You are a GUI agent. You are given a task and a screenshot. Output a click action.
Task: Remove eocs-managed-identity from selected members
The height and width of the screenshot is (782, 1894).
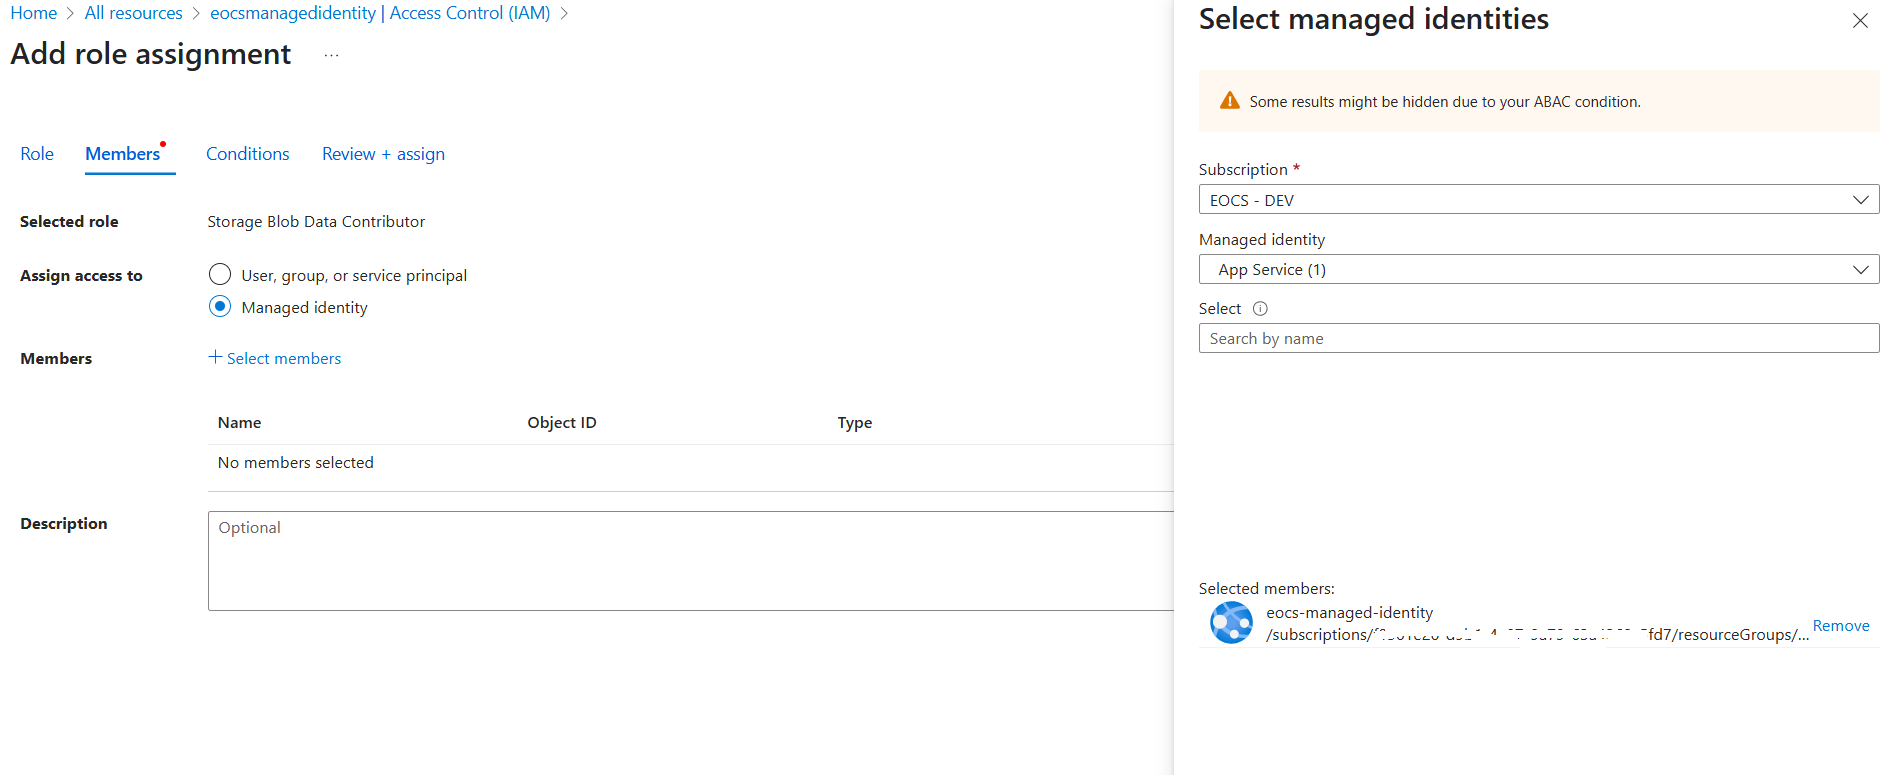(1841, 626)
